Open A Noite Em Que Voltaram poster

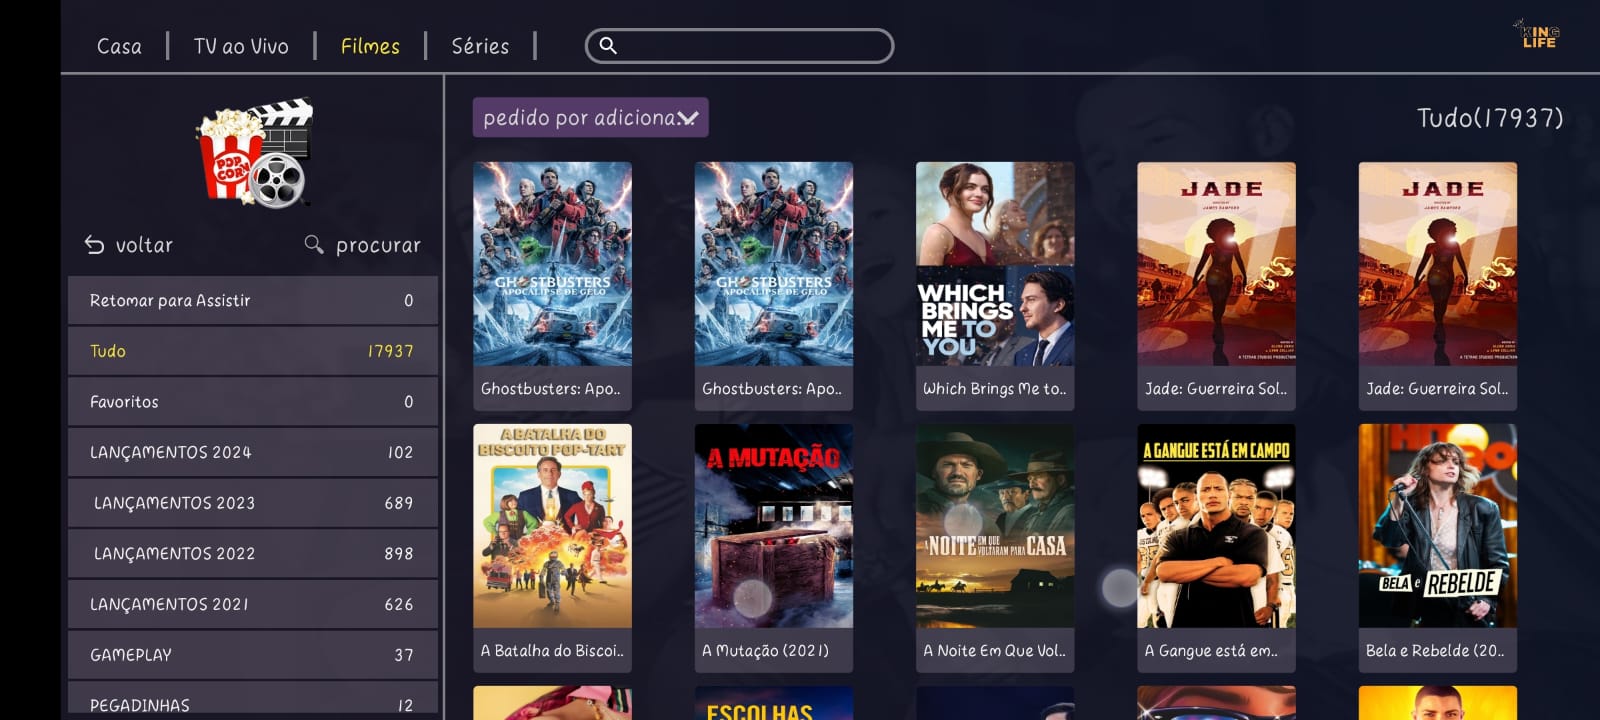pos(995,526)
